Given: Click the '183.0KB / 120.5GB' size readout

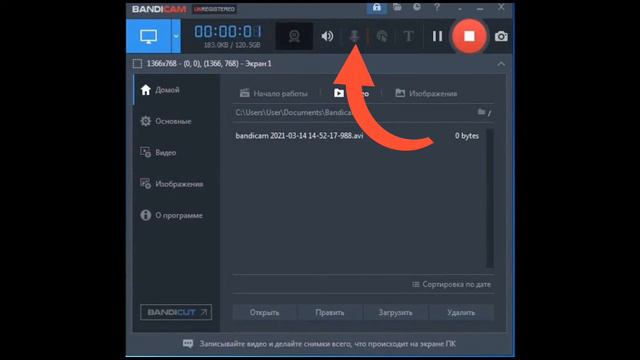Looking at the screenshot, I should coord(232,45).
